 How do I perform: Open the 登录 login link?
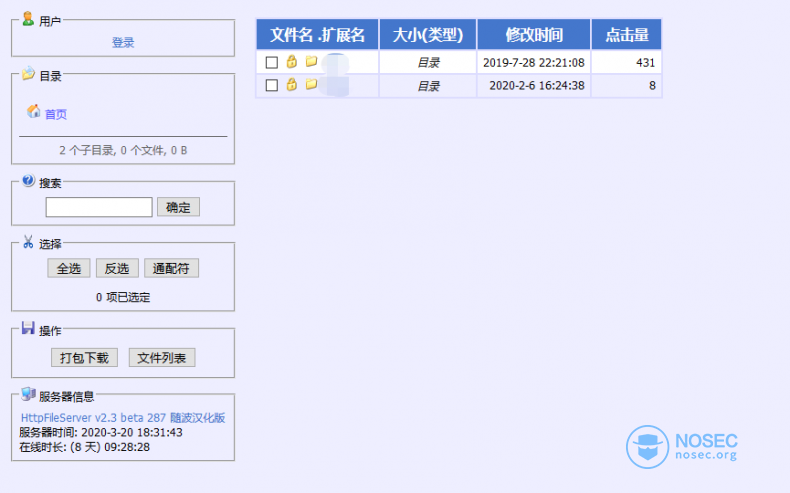coord(123,42)
